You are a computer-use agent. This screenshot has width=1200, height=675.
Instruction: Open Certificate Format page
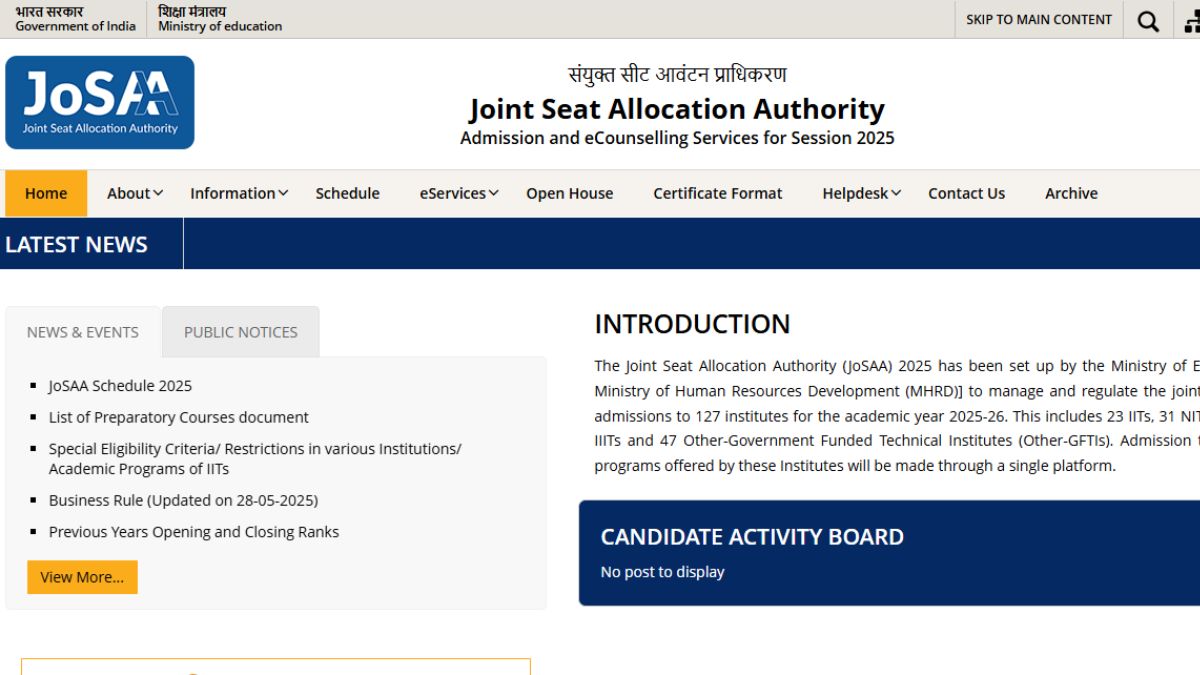pyautogui.click(x=718, y=193)
